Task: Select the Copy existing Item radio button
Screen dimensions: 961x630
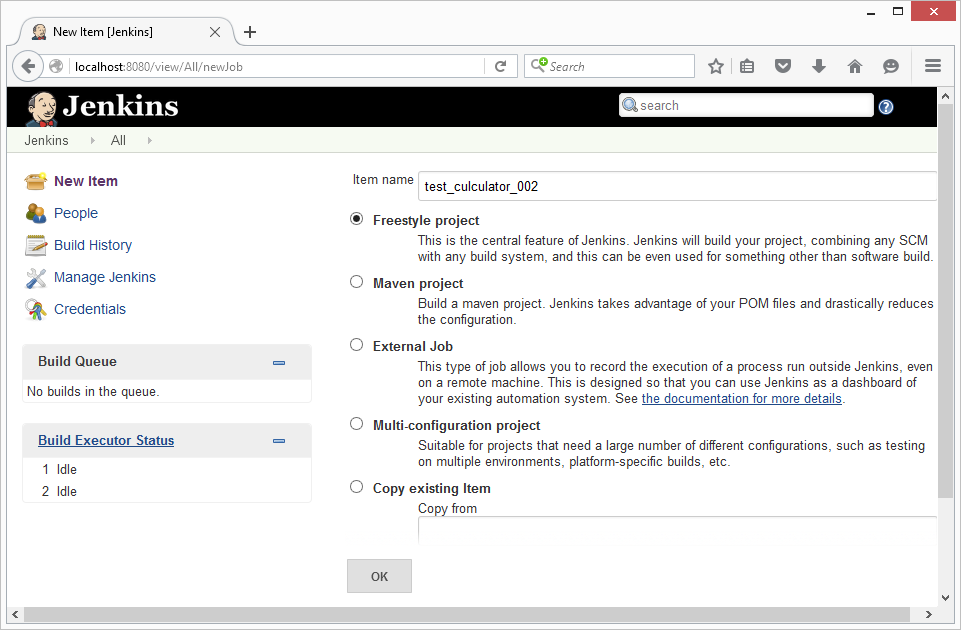Action: tap(356, 487)
